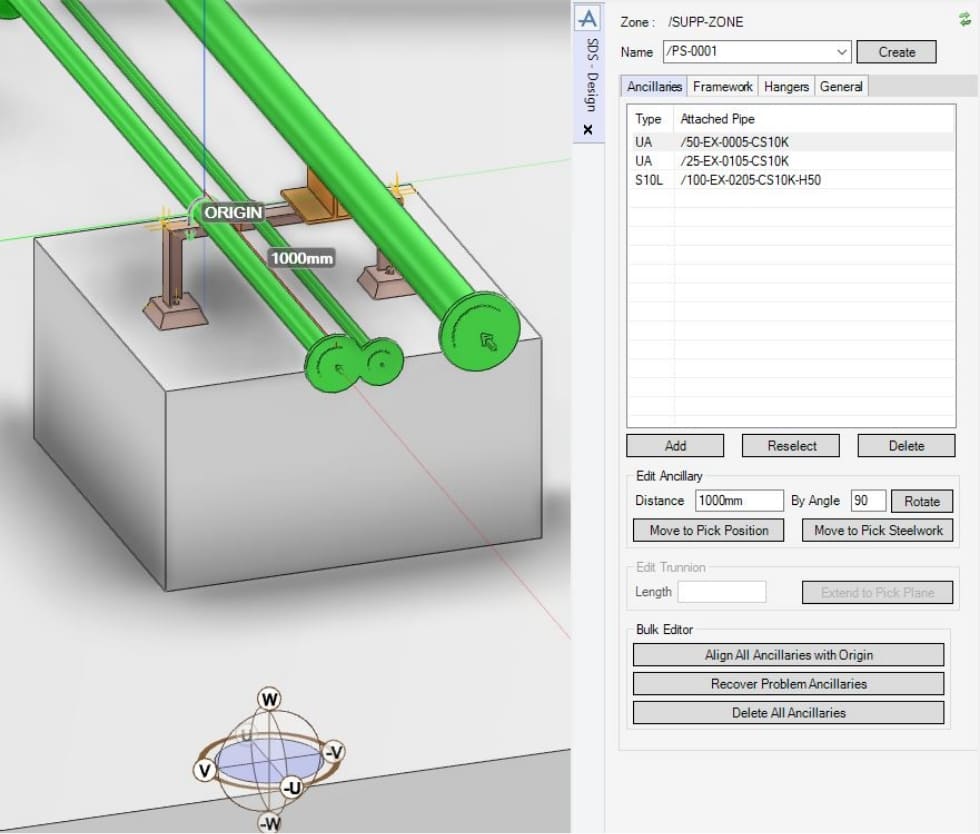The height and width of the screenshot is (834, 980).
Task: Switch to the Framework tab
Action: pyautogui.click(x=722, y=87)
